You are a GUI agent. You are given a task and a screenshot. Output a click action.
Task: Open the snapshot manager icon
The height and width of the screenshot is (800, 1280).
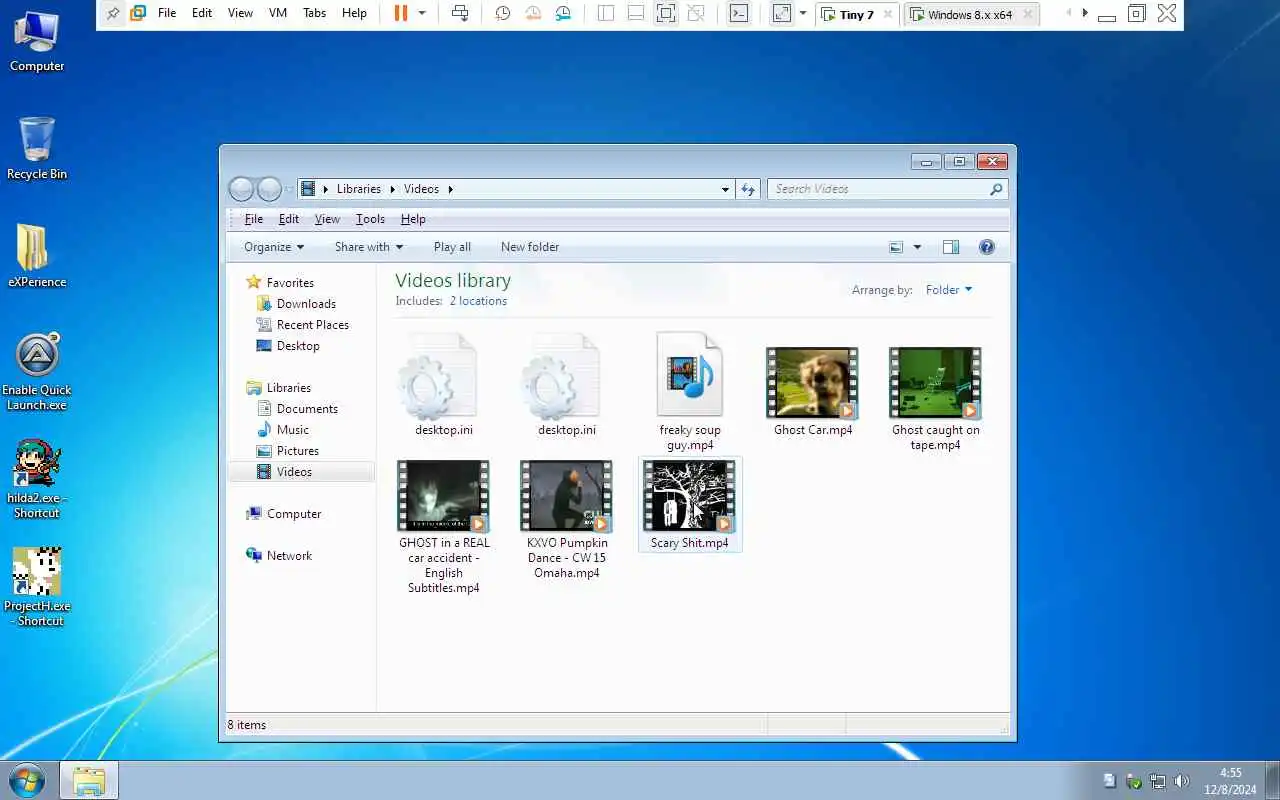coord(563,13)
